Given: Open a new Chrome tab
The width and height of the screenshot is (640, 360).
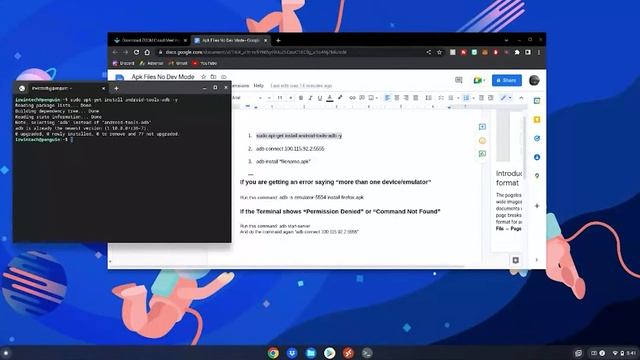Looking at the screenshot, I should coord(278,40).
